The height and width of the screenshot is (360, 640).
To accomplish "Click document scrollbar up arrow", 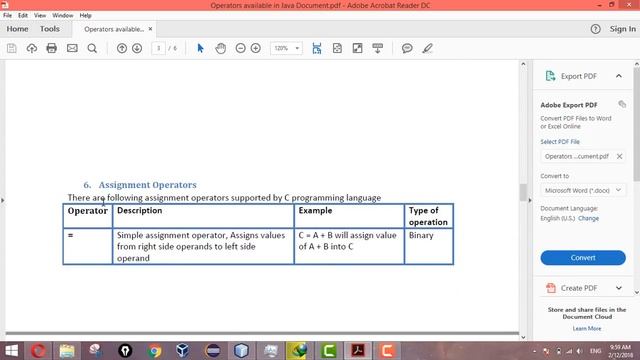I will [x=523, y=64].
